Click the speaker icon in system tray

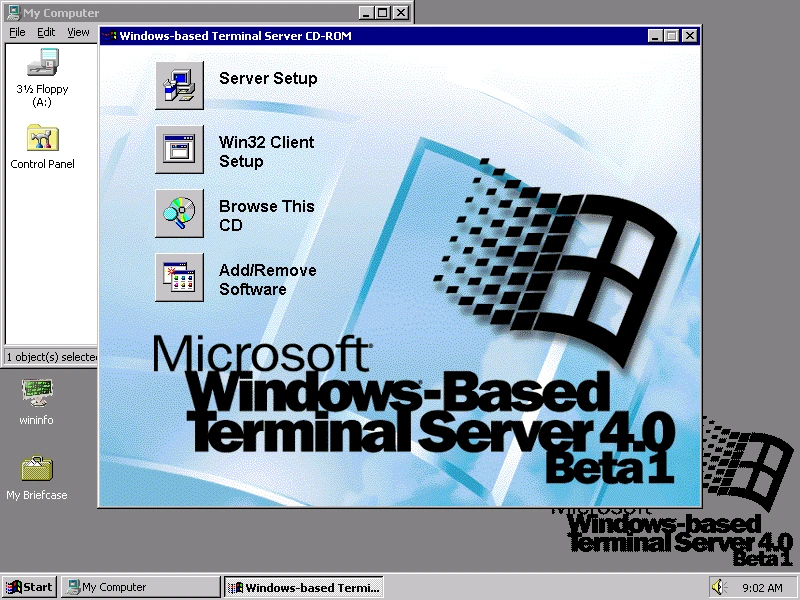pos(718,586)
